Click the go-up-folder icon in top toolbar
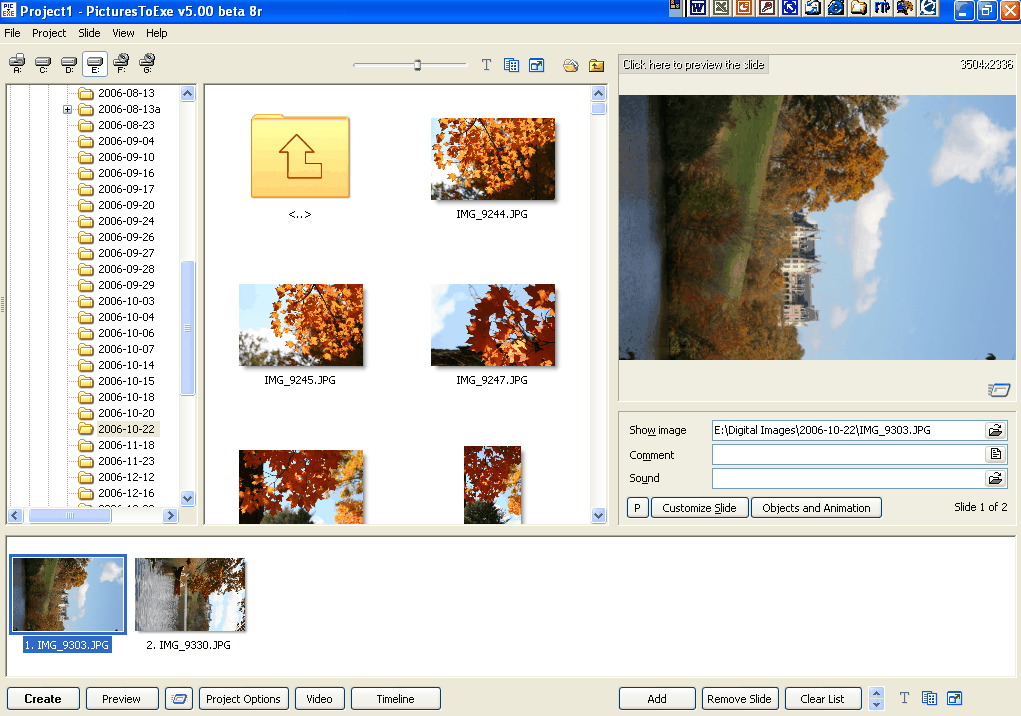 (596, 65)
